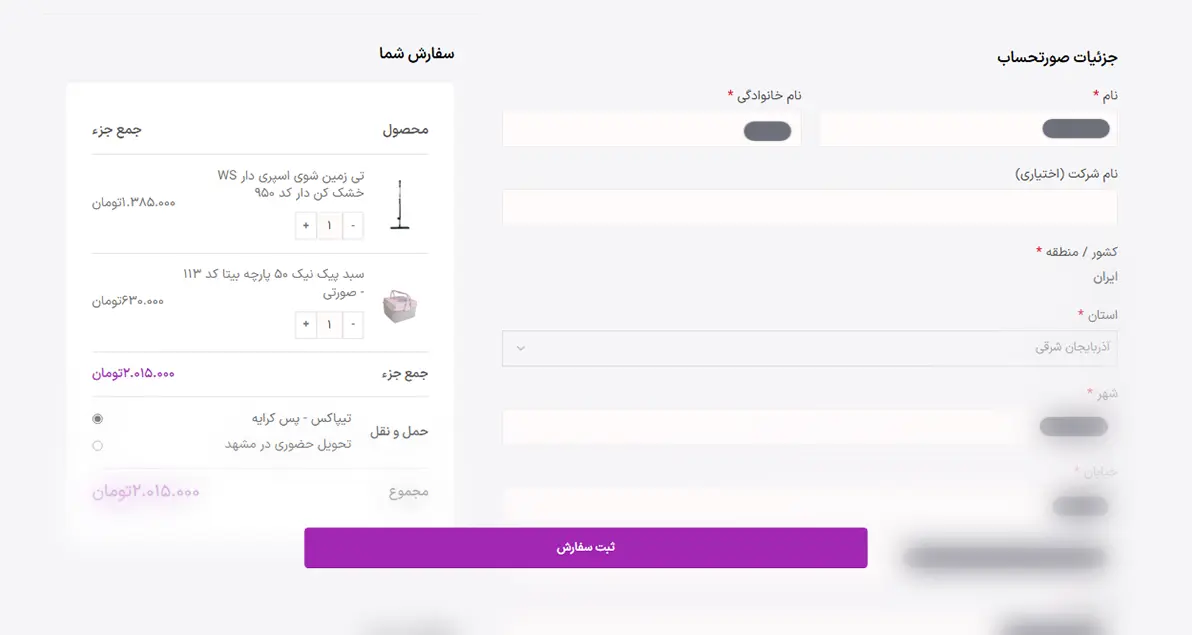This screenshot has width=1192, height=635.
Task: Click the spray mop quantity number box
Action: click(x=329, y=226)
